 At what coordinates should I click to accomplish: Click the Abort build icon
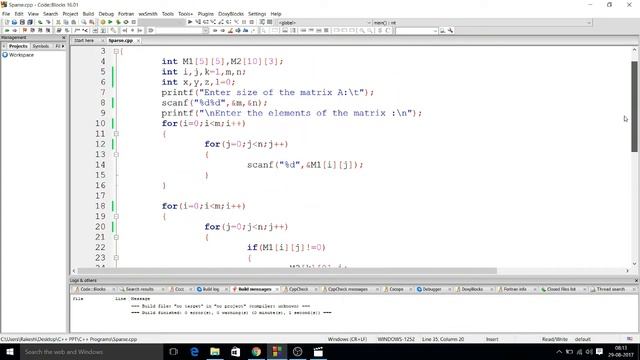133,22
